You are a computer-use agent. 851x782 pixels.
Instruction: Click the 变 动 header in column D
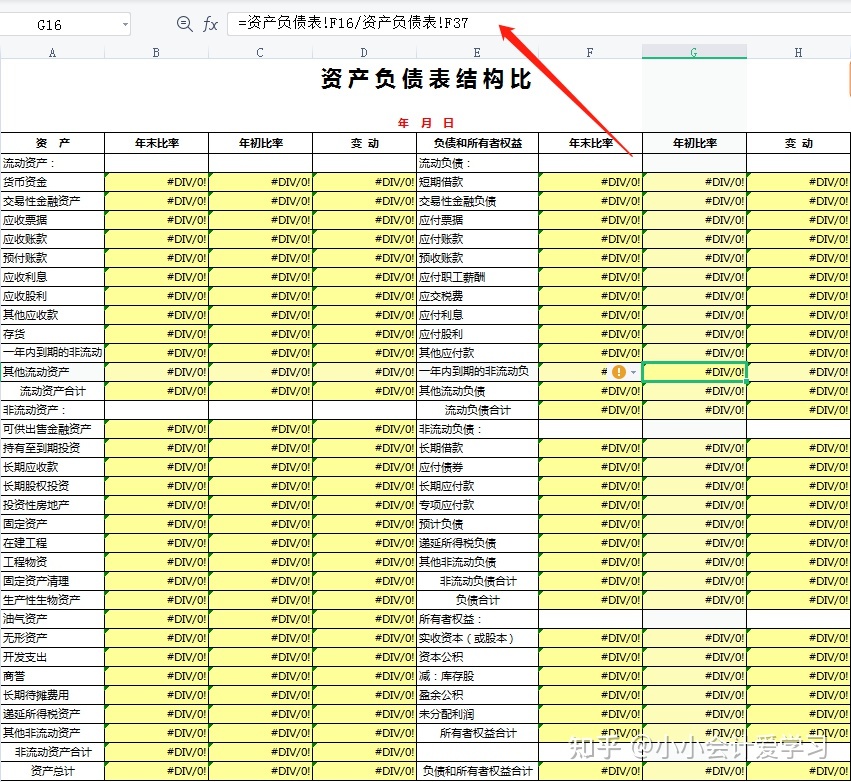click(364, 143)
